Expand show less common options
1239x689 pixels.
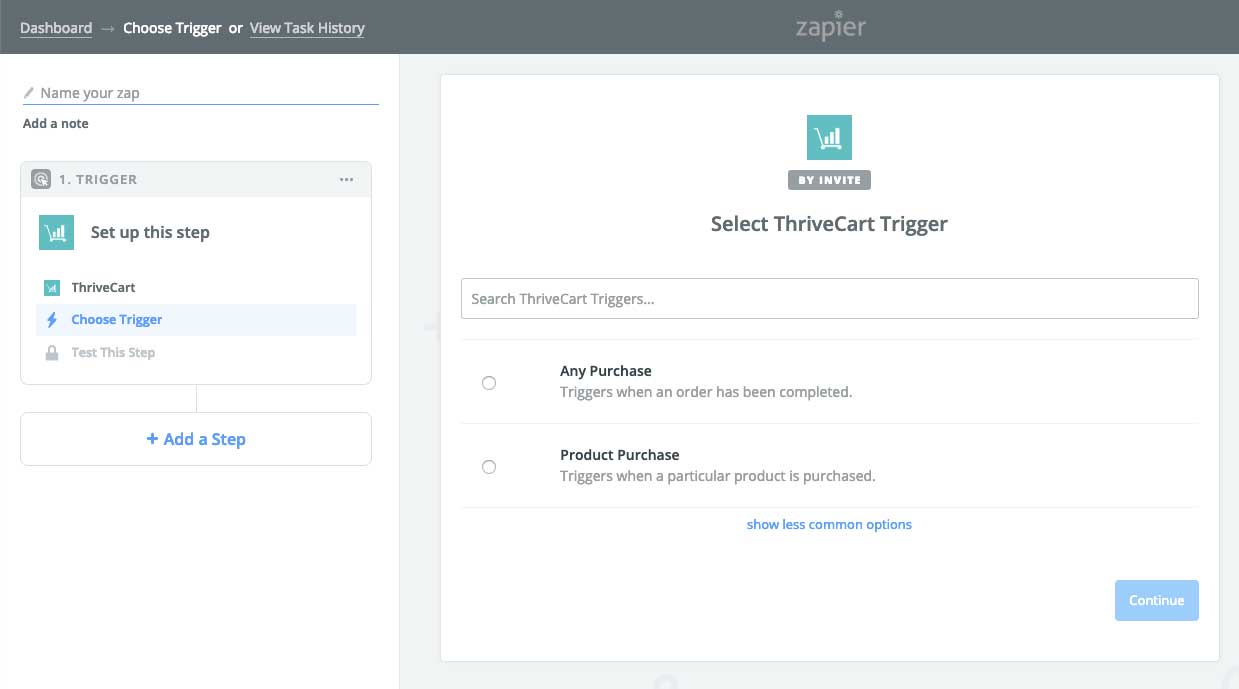(829, 524)
